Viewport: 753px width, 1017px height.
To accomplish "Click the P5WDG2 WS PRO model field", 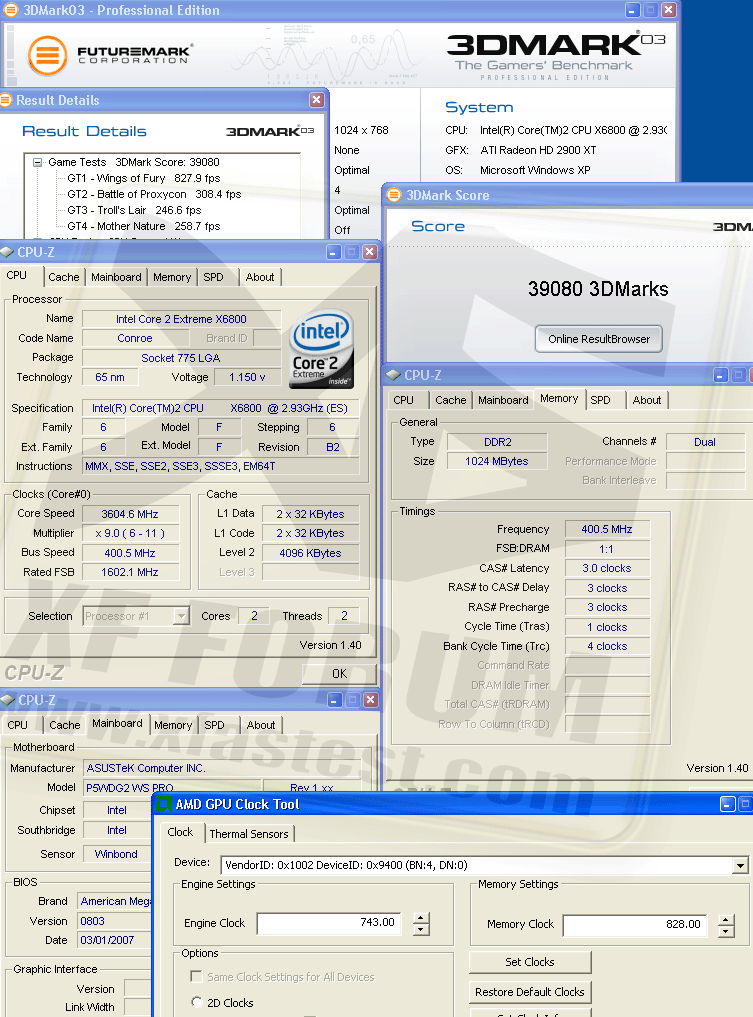I will click(x=173, y=787).
